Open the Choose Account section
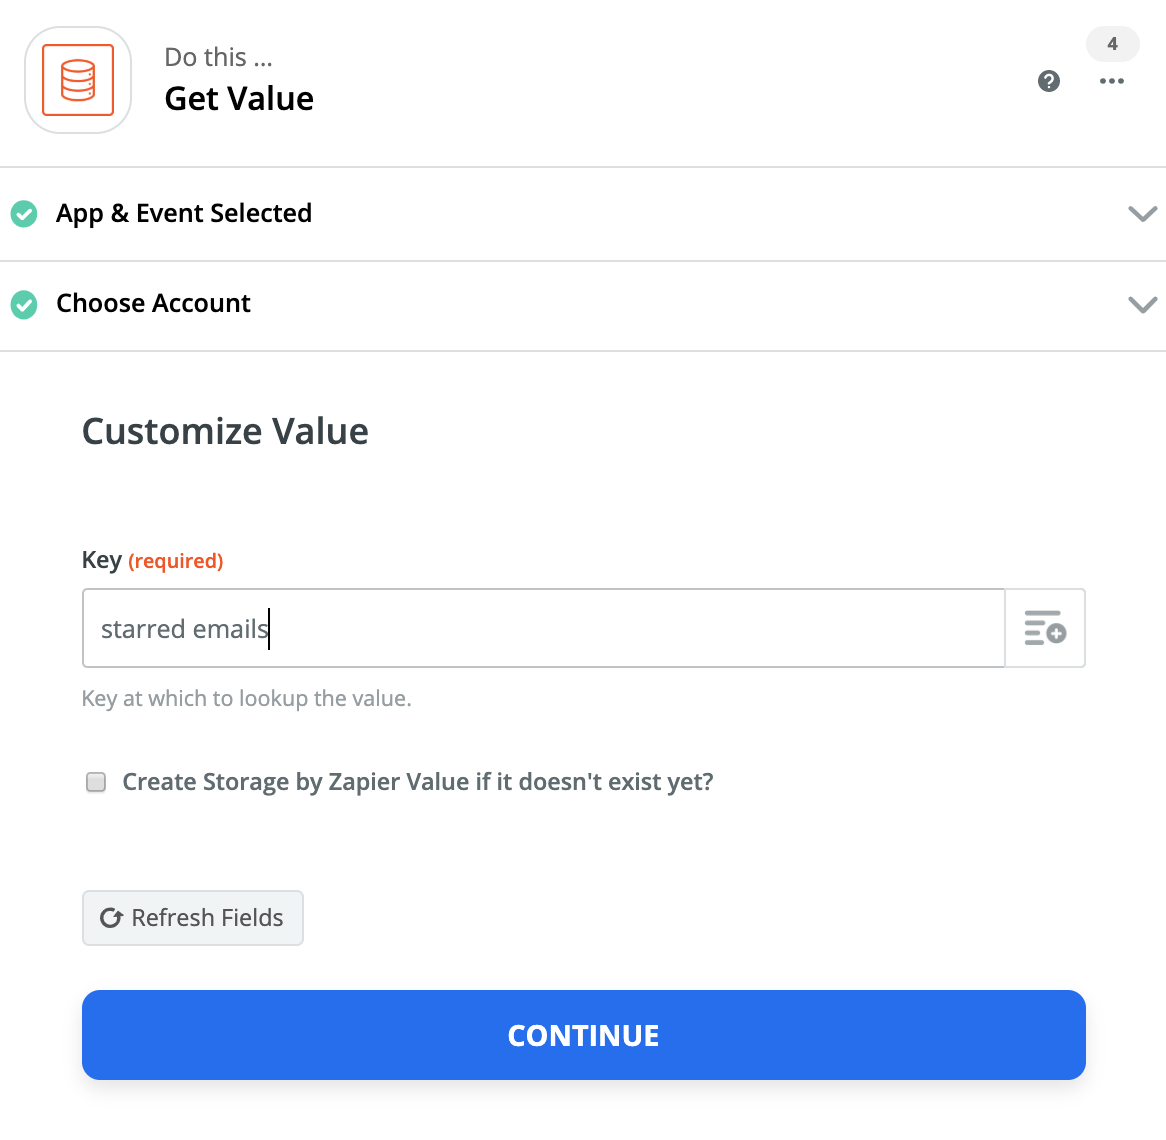The width and height of the screenshot is (1166, 1140). (153, 304)
